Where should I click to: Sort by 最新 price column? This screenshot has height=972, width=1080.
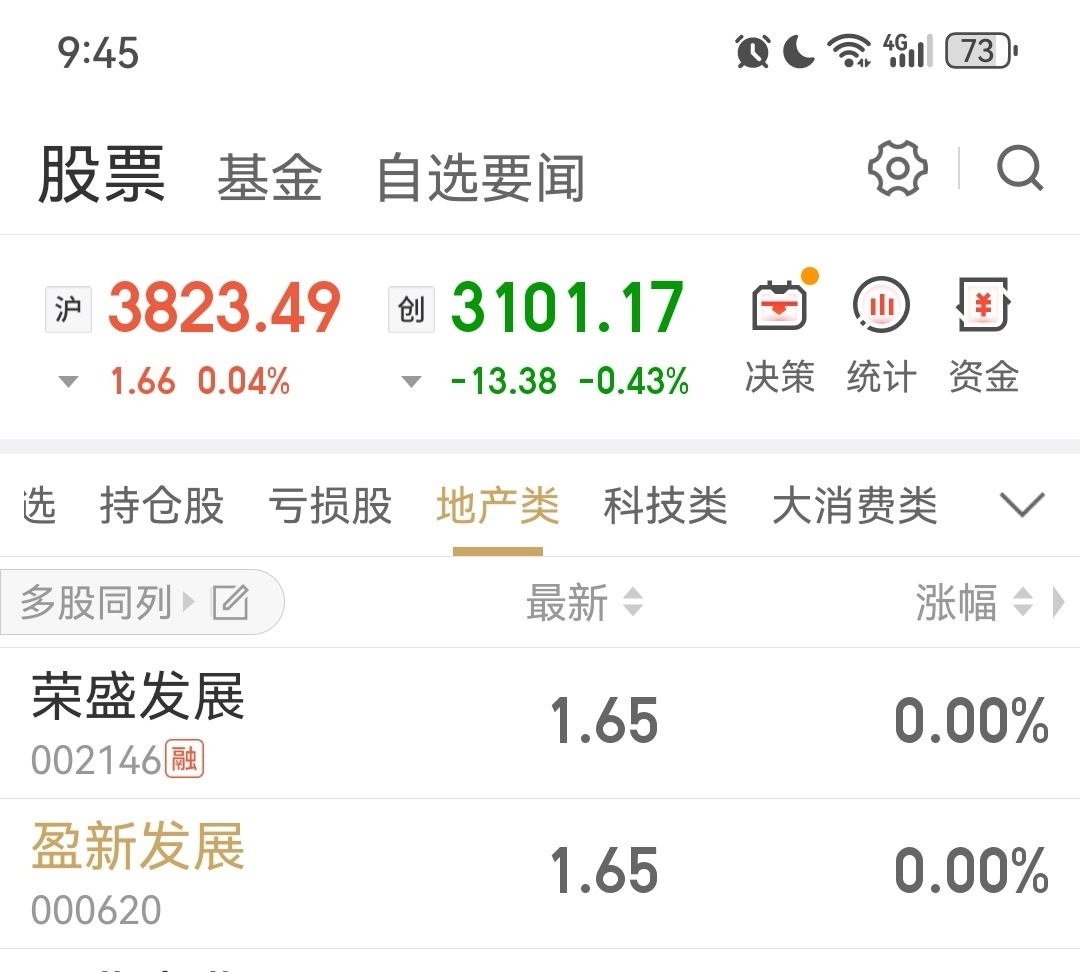point(584,602)
